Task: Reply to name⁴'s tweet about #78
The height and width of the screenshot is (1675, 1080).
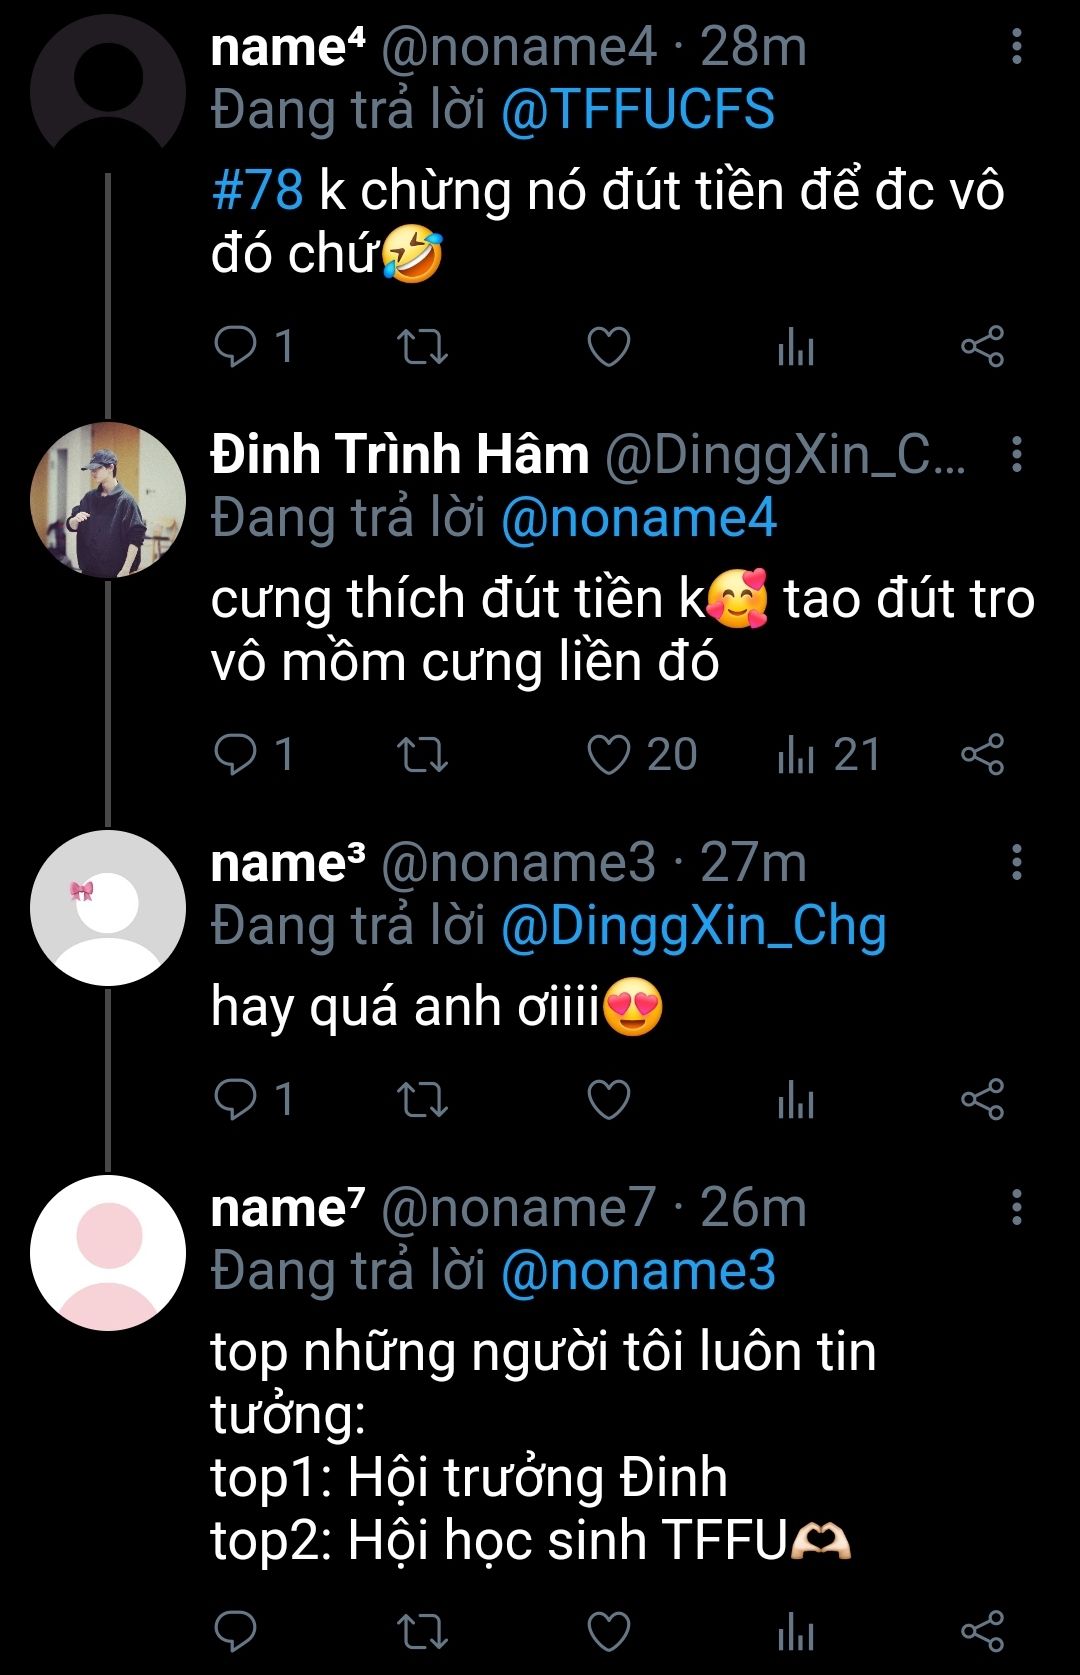Action: coord(236,347)
